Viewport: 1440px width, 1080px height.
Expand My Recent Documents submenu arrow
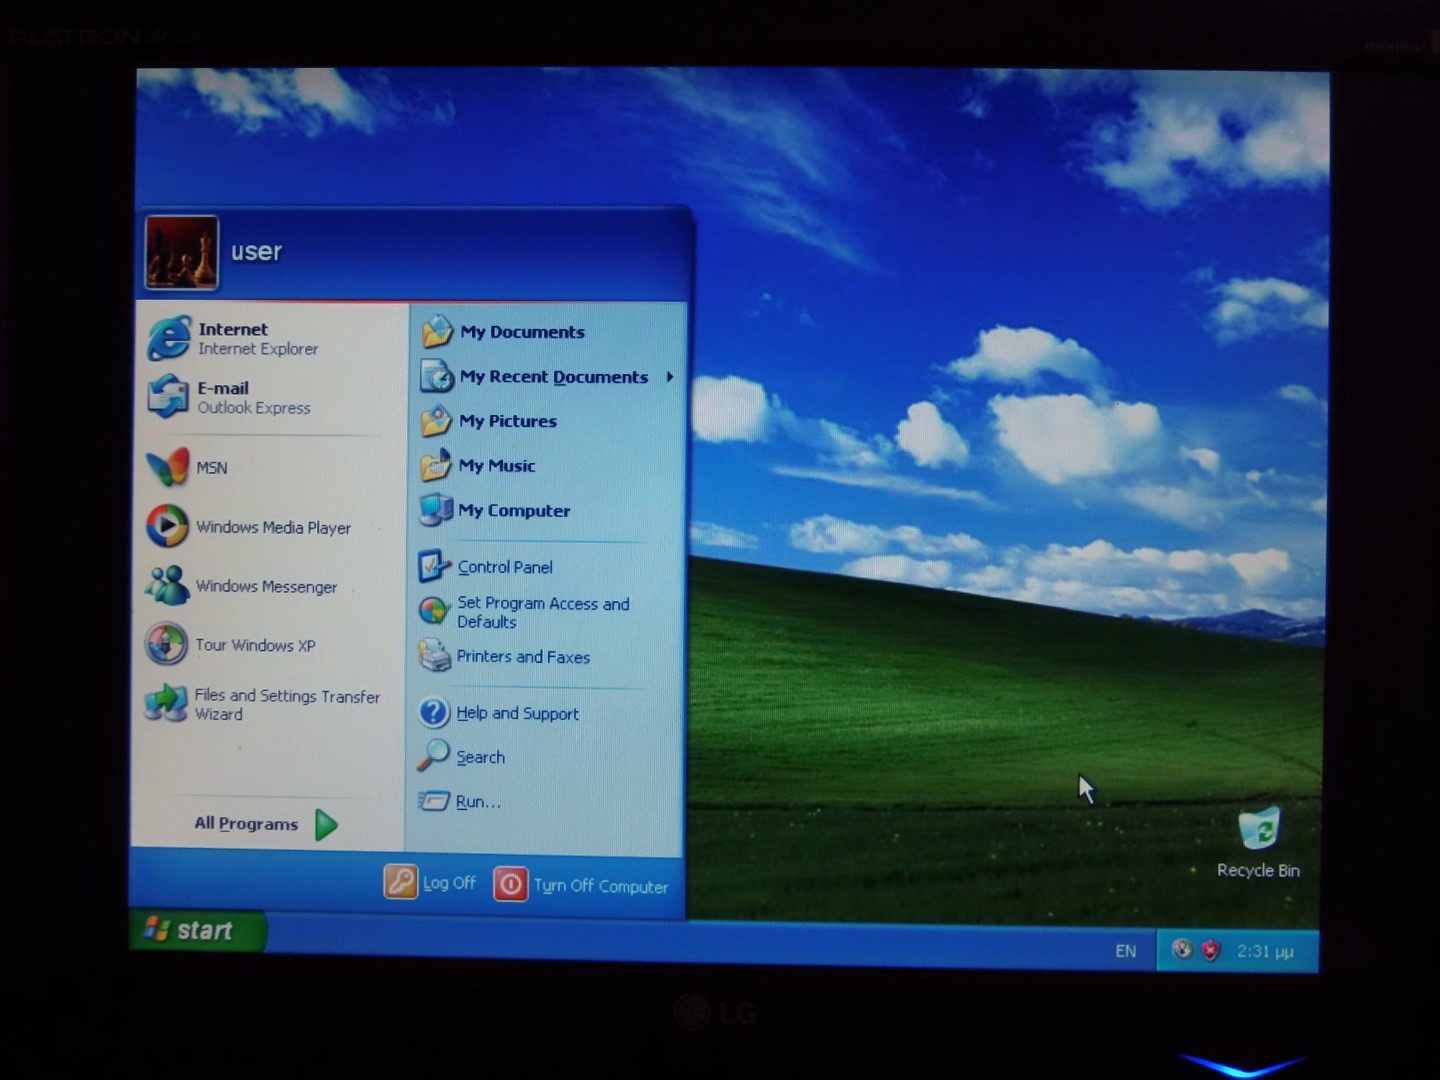coord(669,377)
